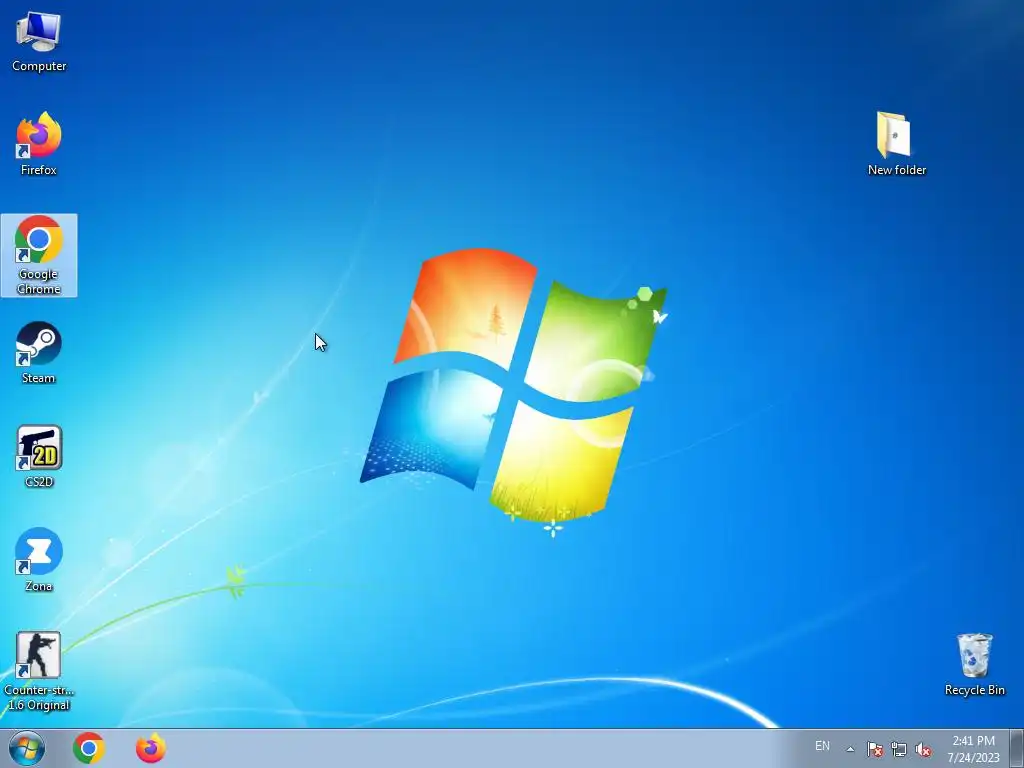This screenshot has width=1024, height=768.
Task: Select the Computer desktop icon
Action: 39,40
